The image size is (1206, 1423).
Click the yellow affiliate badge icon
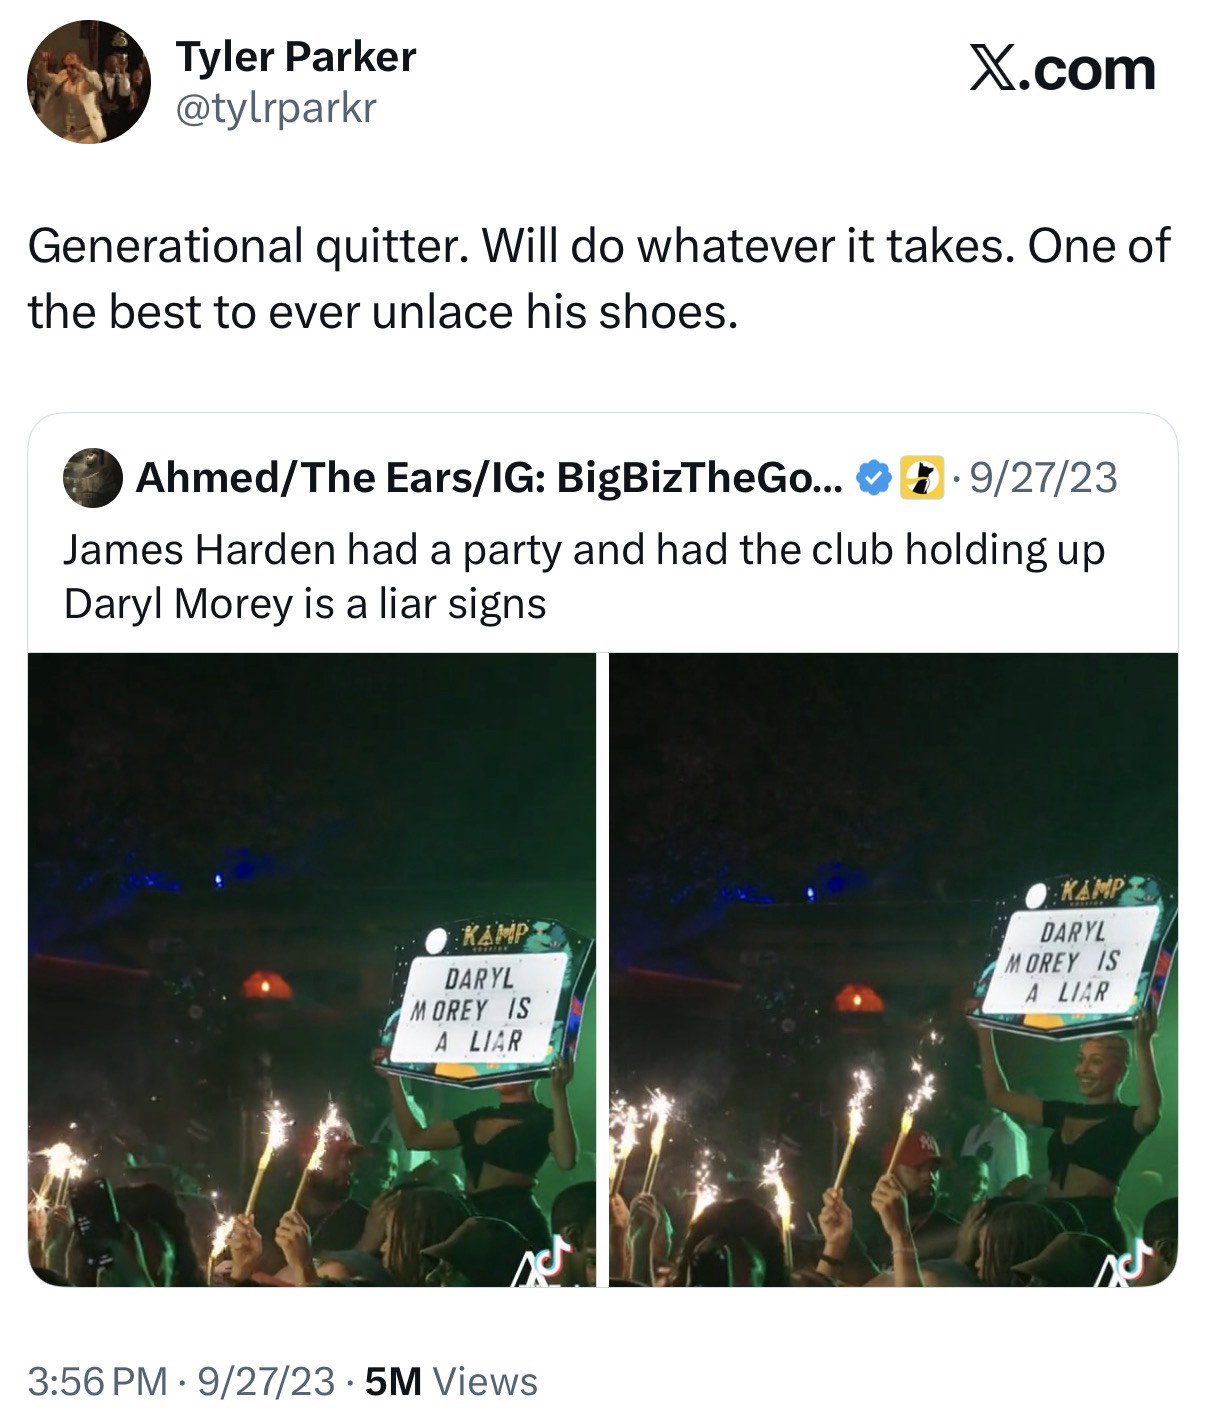coord(918,478)
